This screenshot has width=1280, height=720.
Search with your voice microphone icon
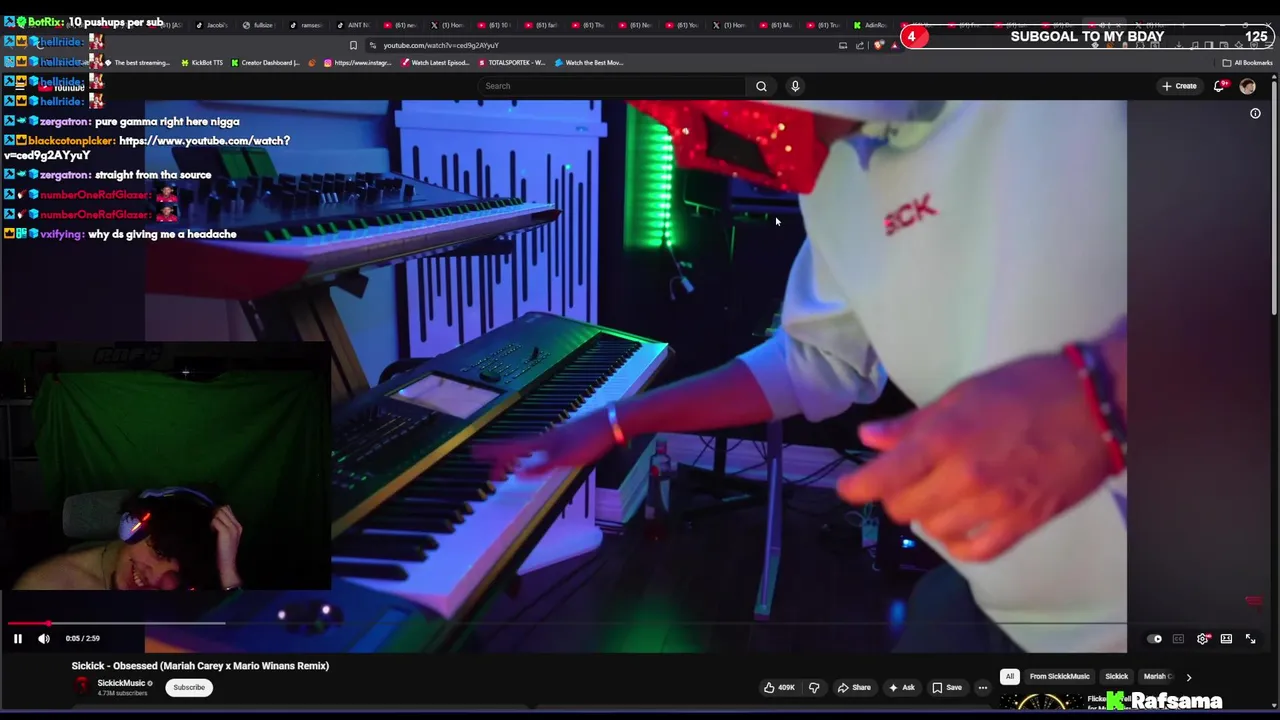[795, 86]
